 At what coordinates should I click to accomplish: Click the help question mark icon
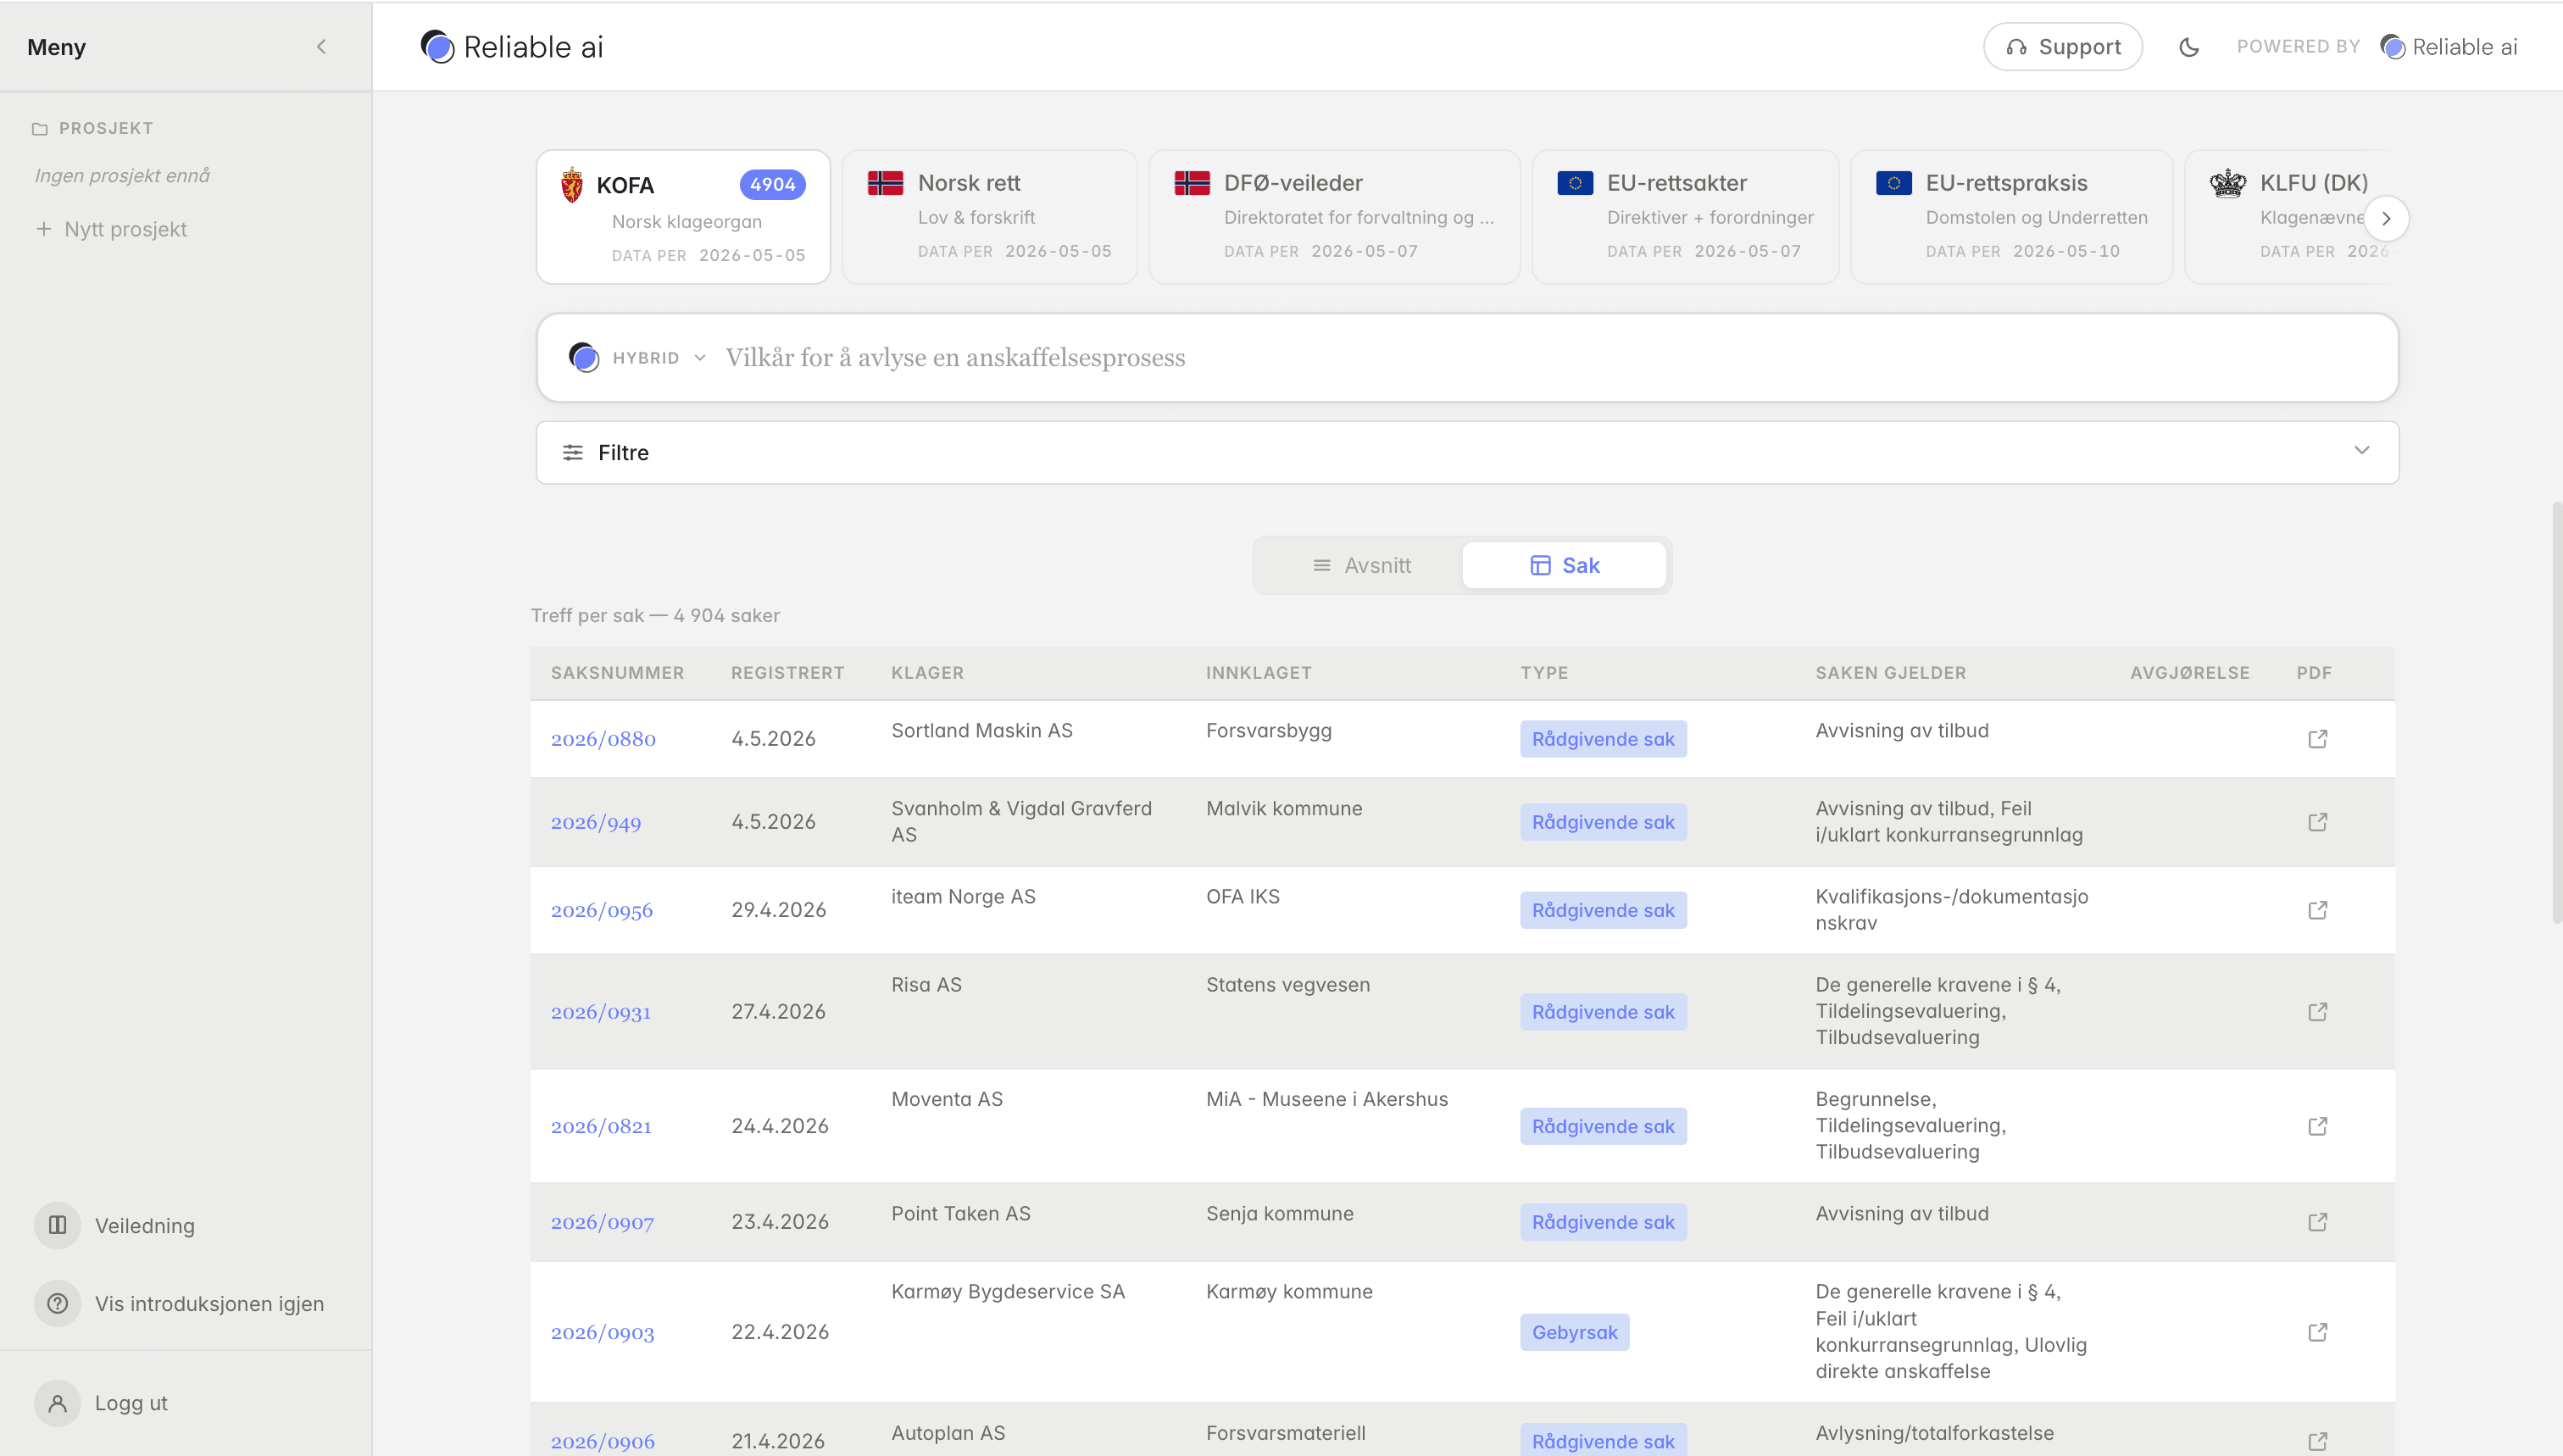click(57, 1303)
